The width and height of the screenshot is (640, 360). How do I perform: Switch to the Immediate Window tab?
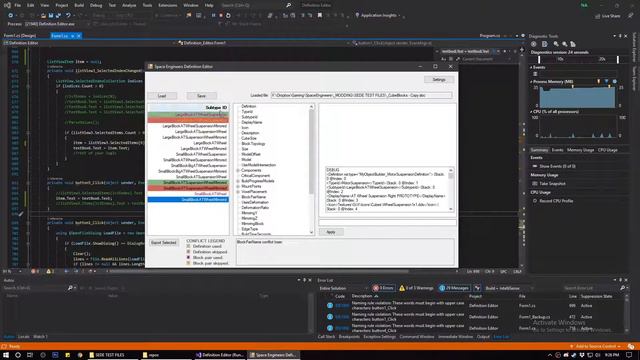(456, 337)
